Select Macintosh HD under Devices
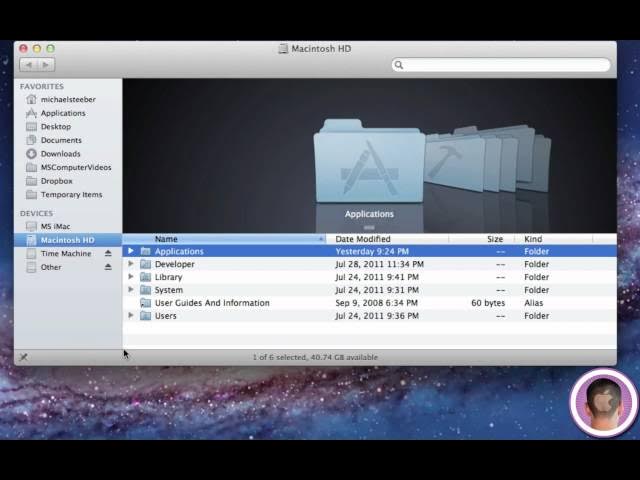The image size is (640, 480). [x=68, y=240]
